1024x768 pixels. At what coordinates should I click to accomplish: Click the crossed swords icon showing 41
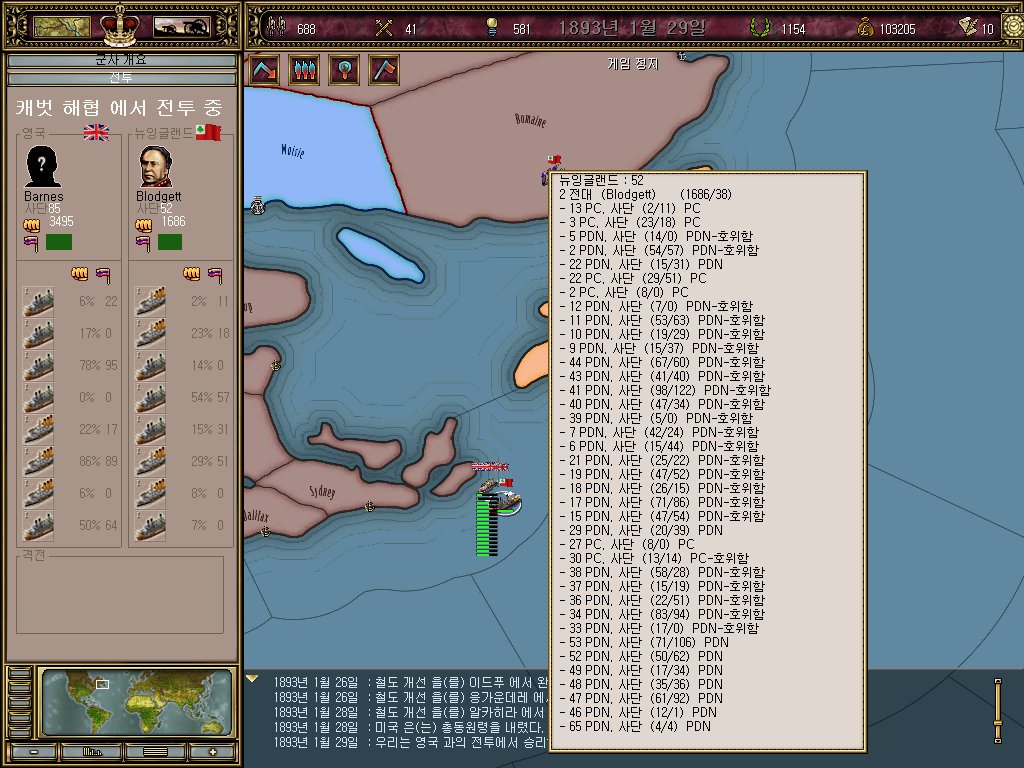384,27
